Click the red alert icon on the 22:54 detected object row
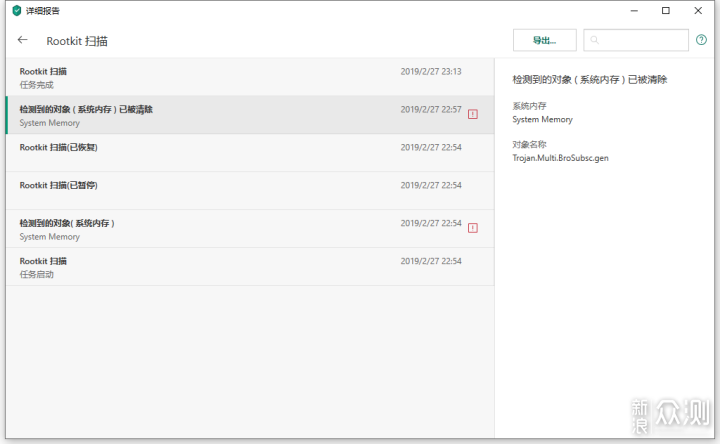The height and width of the screenshot is (444, 720). point(473,228)
